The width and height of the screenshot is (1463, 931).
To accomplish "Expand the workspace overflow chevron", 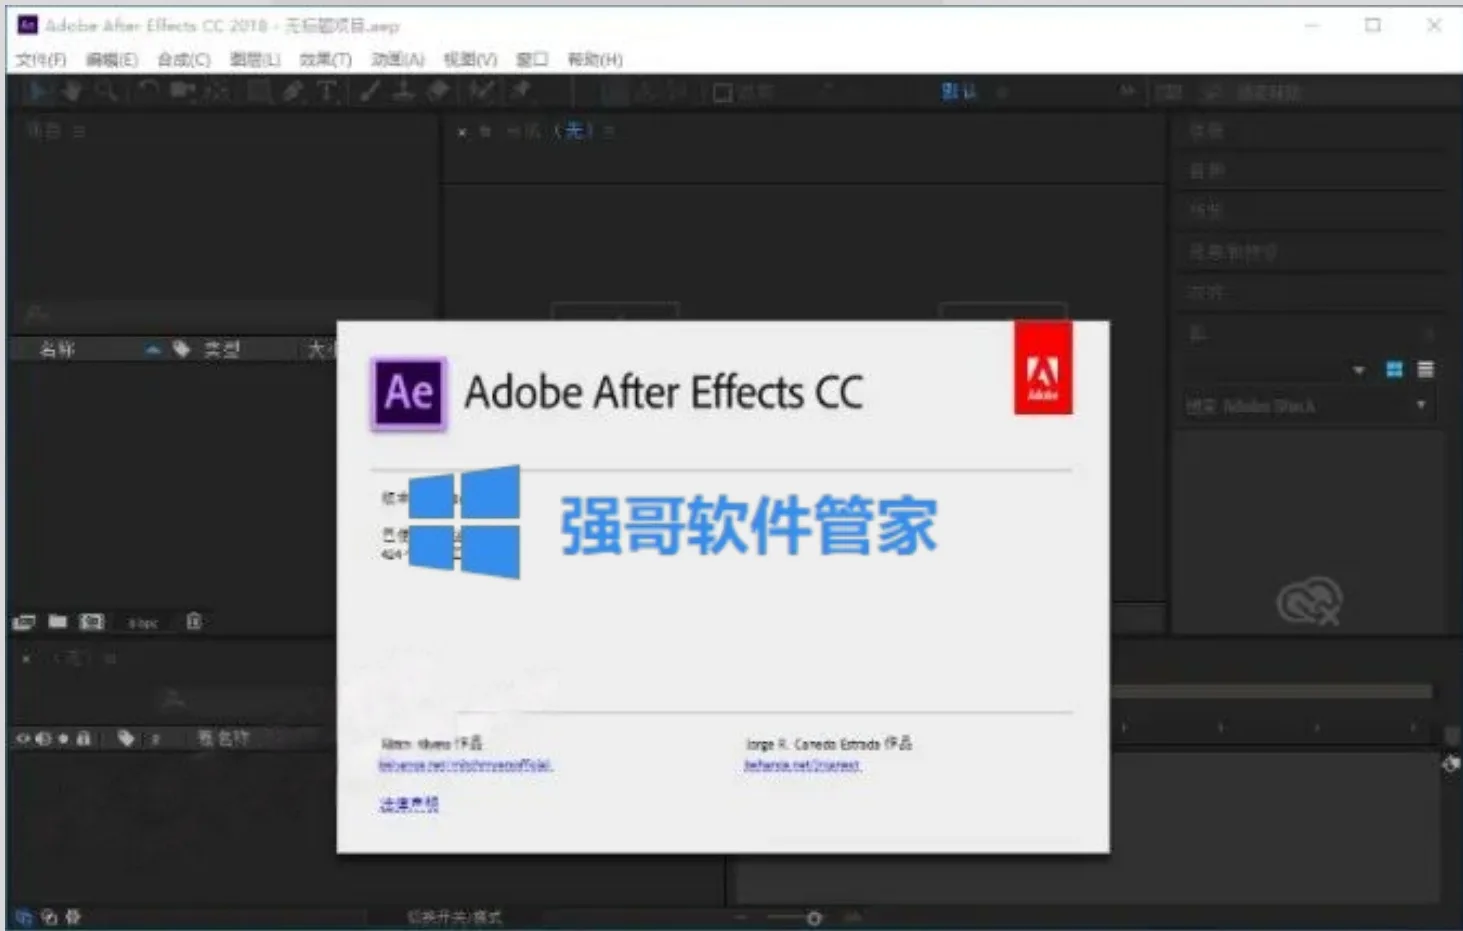I will point(1127,92).
